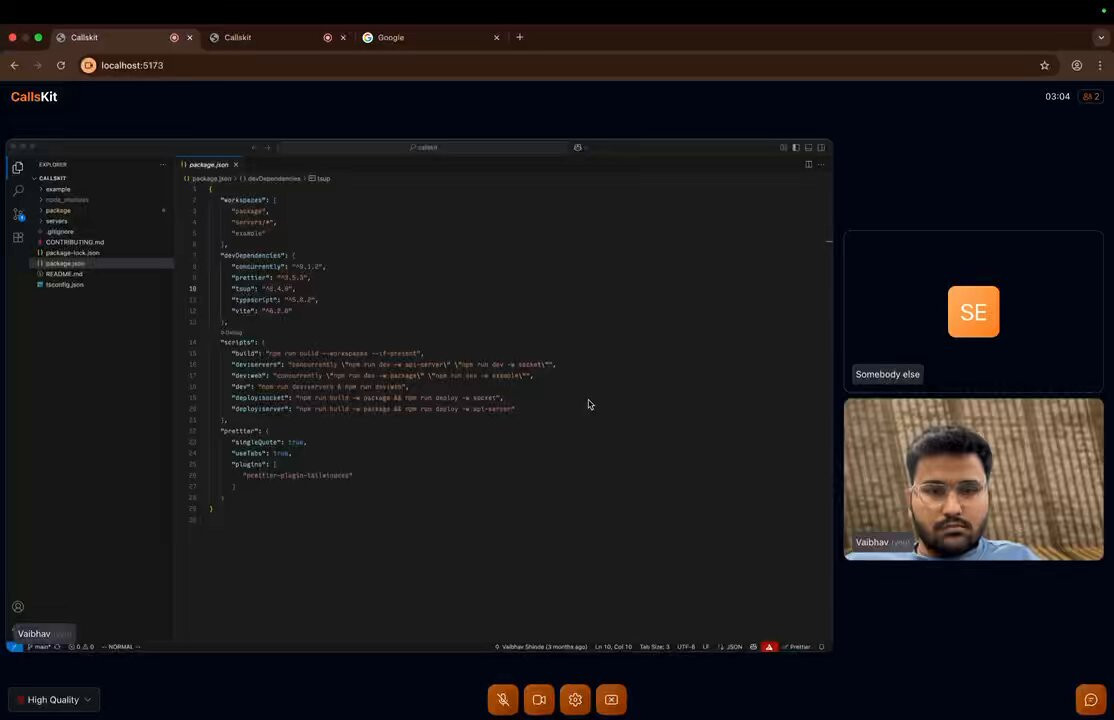Select the Vaibhav video tile
1114x720 pixels.
click(x=973, y=479)
